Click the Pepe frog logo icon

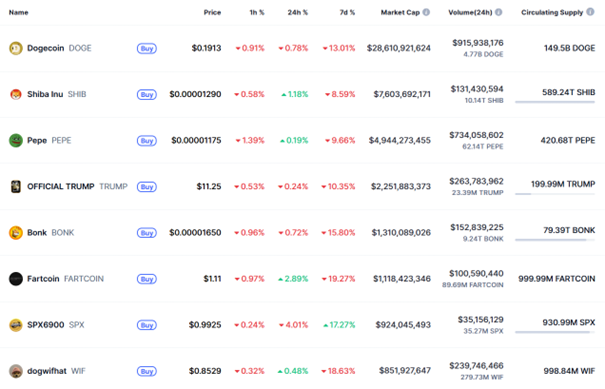point(16,140)
